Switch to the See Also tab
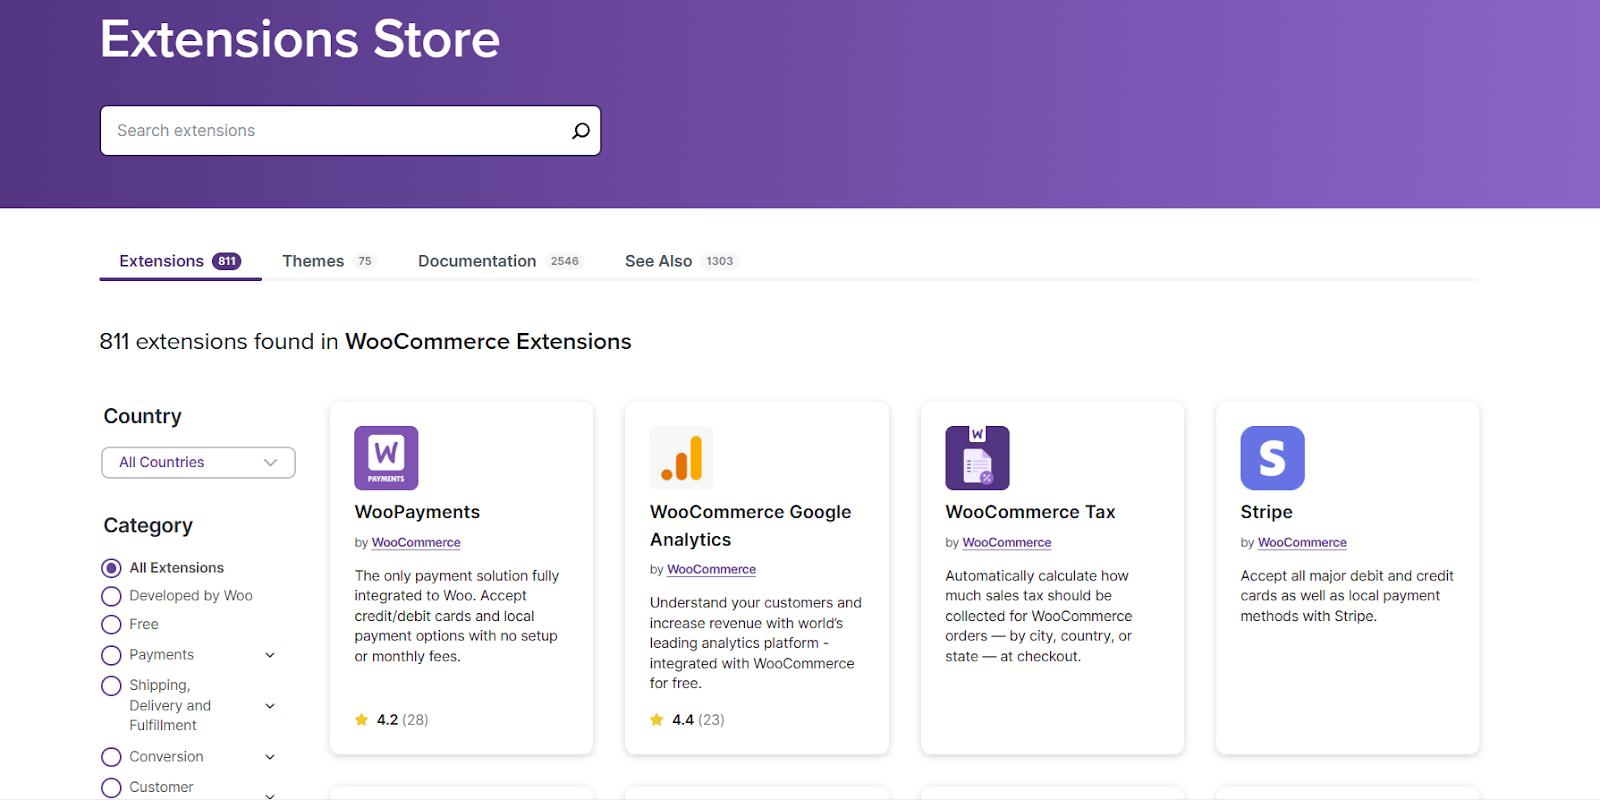 [x=681, y=261]
